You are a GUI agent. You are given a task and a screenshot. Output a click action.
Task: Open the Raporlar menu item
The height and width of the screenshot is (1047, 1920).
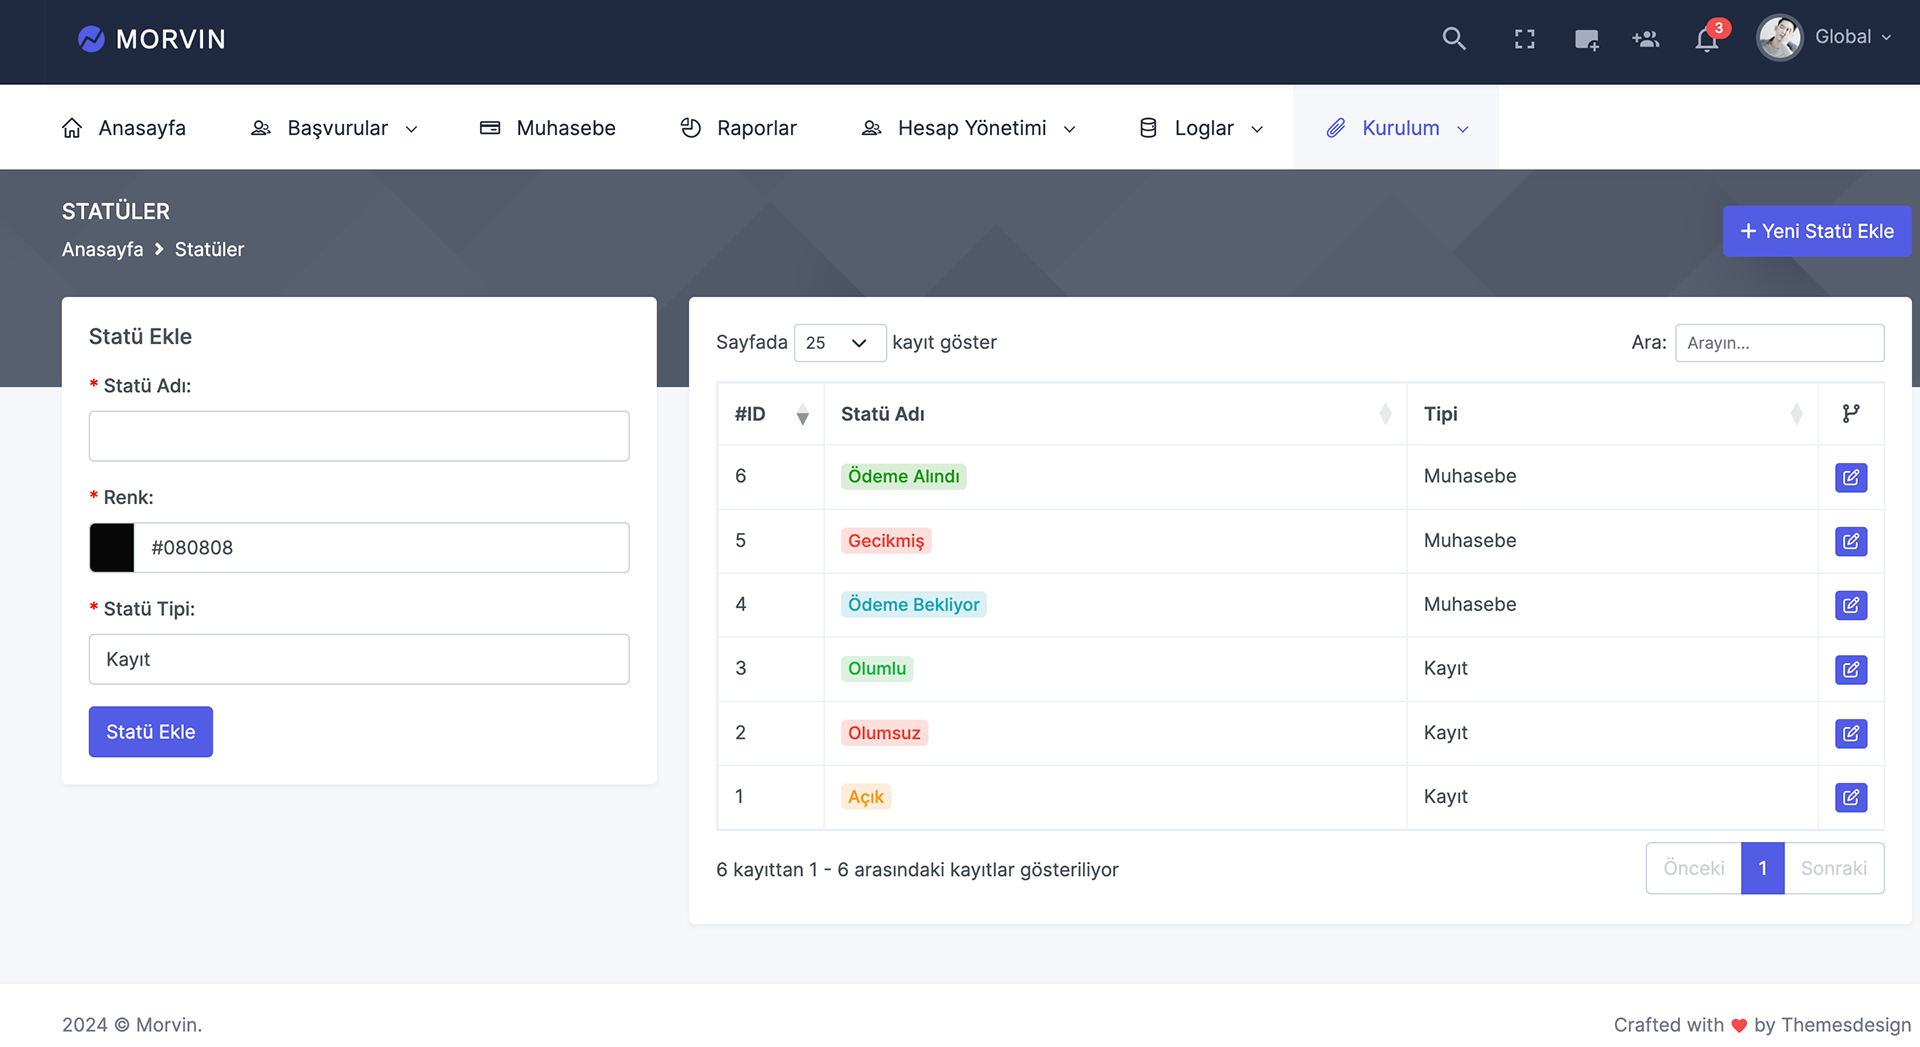[738, 128]
